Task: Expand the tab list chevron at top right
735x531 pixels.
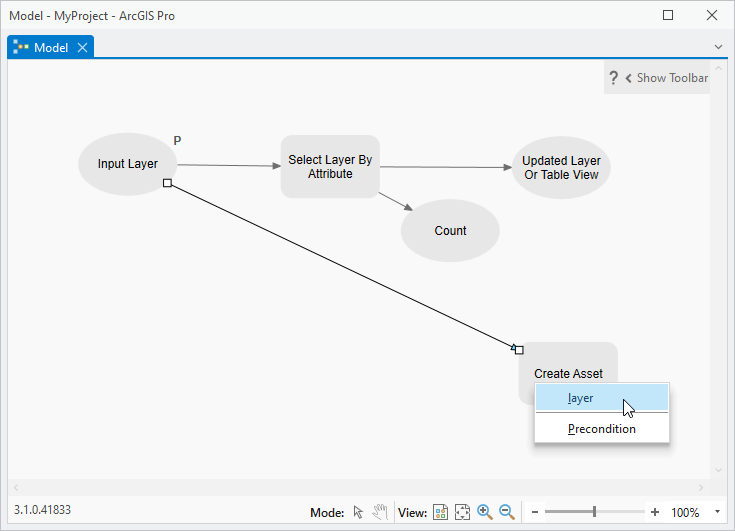Action: tap(718, 47)
